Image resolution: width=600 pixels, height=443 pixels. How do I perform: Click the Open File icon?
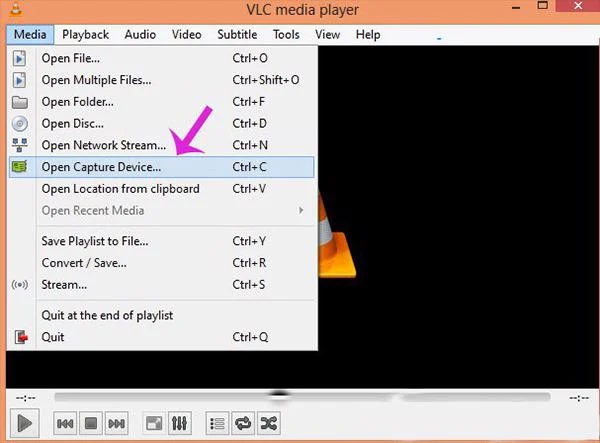pos(20,59)
